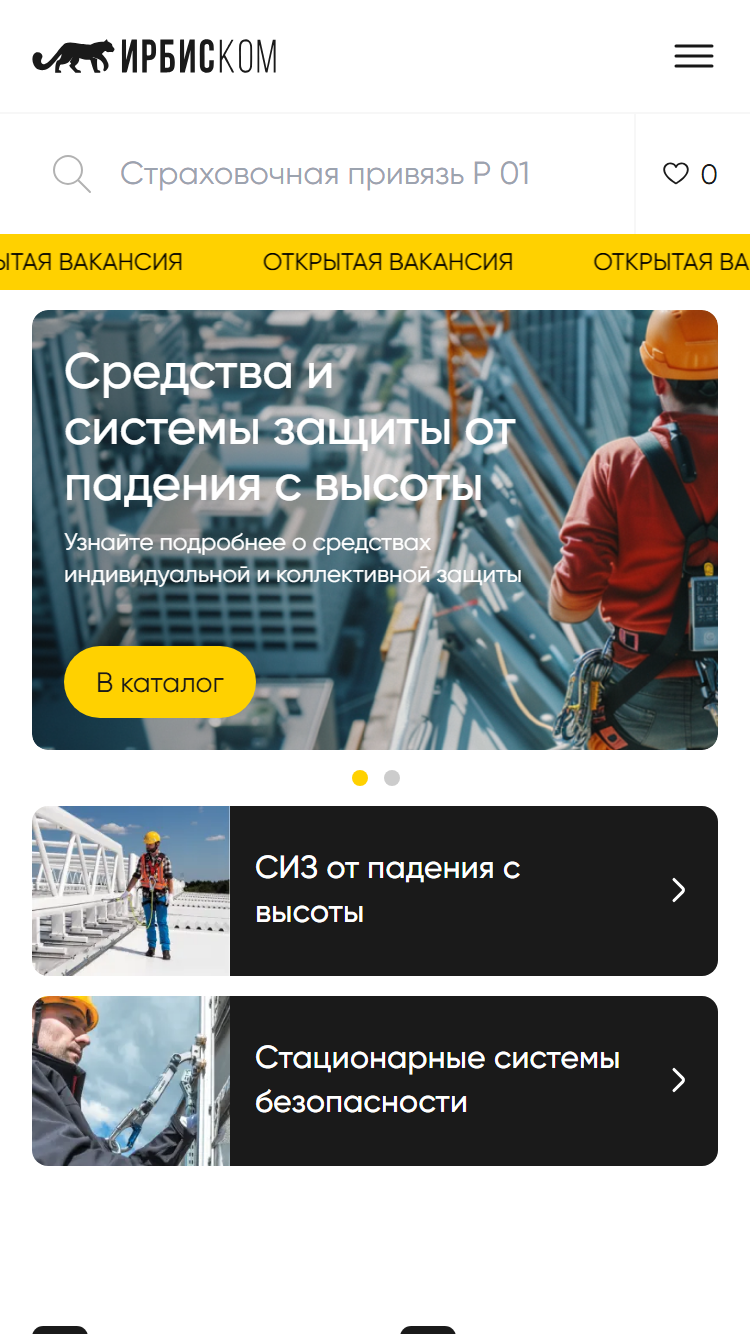Expand Стационарные системы безопасности chevron

click(679, 1080)
